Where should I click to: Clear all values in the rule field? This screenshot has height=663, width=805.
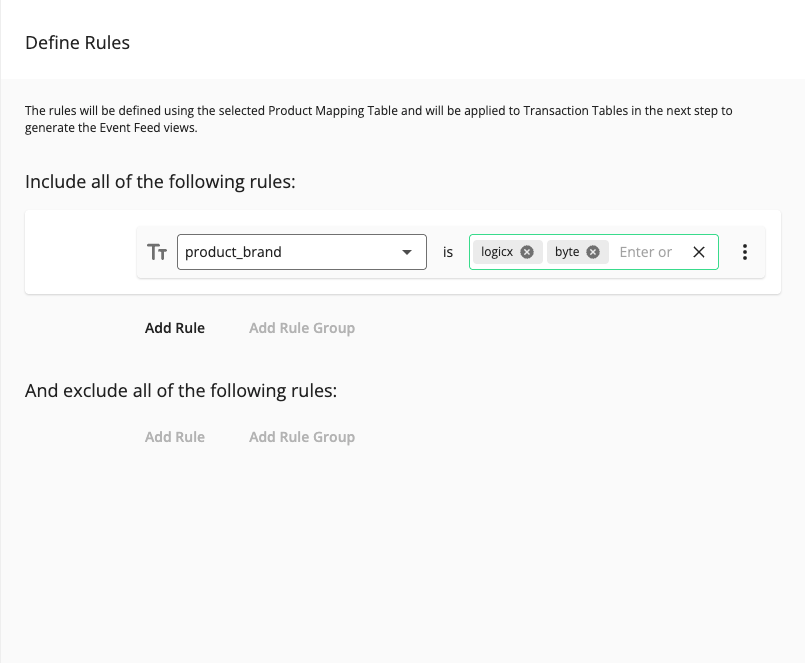point(699,252)
